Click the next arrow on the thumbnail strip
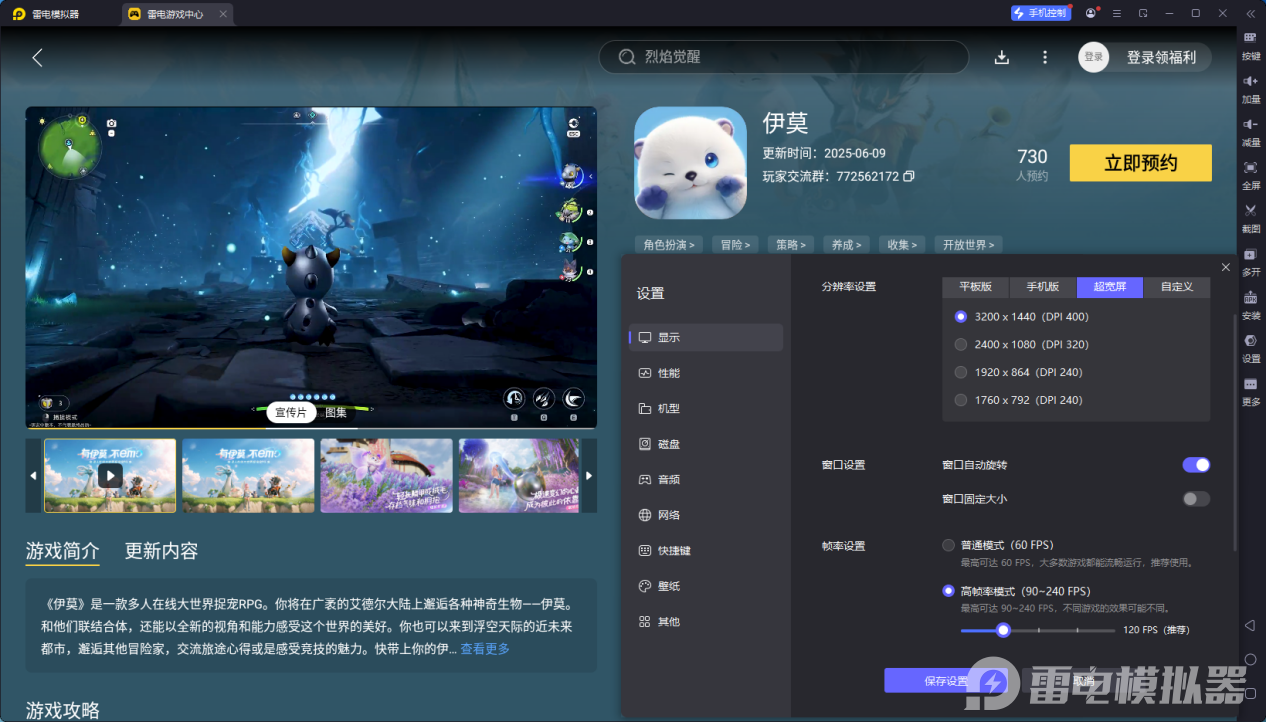1266x722 pixels. tap(589, 475)
